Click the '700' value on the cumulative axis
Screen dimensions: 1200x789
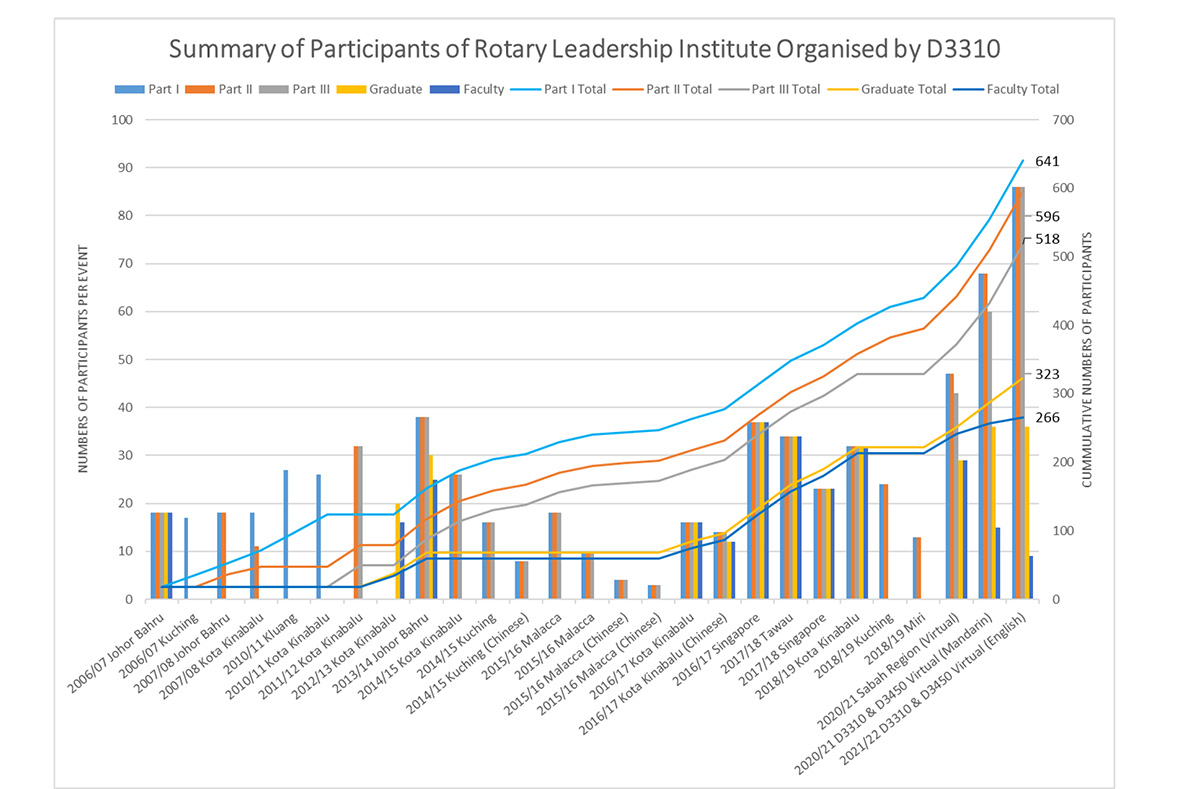click(1061, 120)
